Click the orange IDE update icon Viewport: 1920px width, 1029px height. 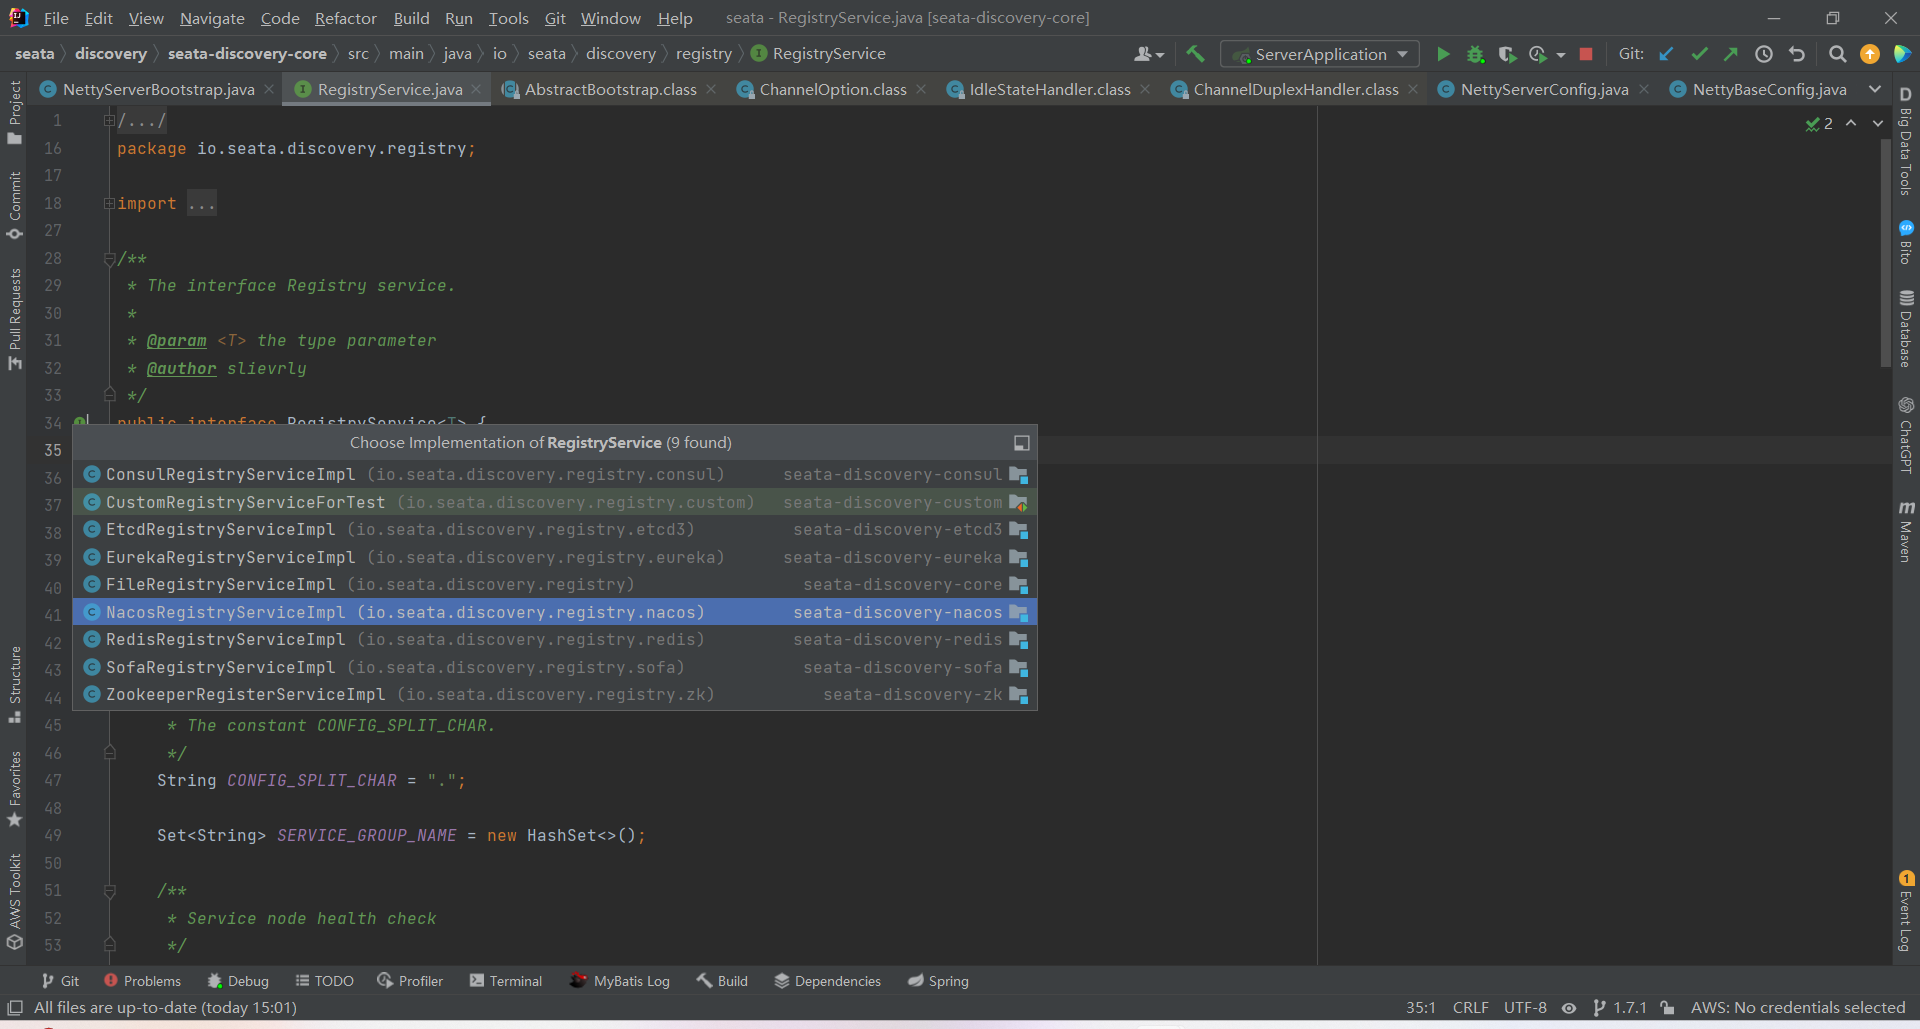pyautogui.click(x=1870, y=54)
